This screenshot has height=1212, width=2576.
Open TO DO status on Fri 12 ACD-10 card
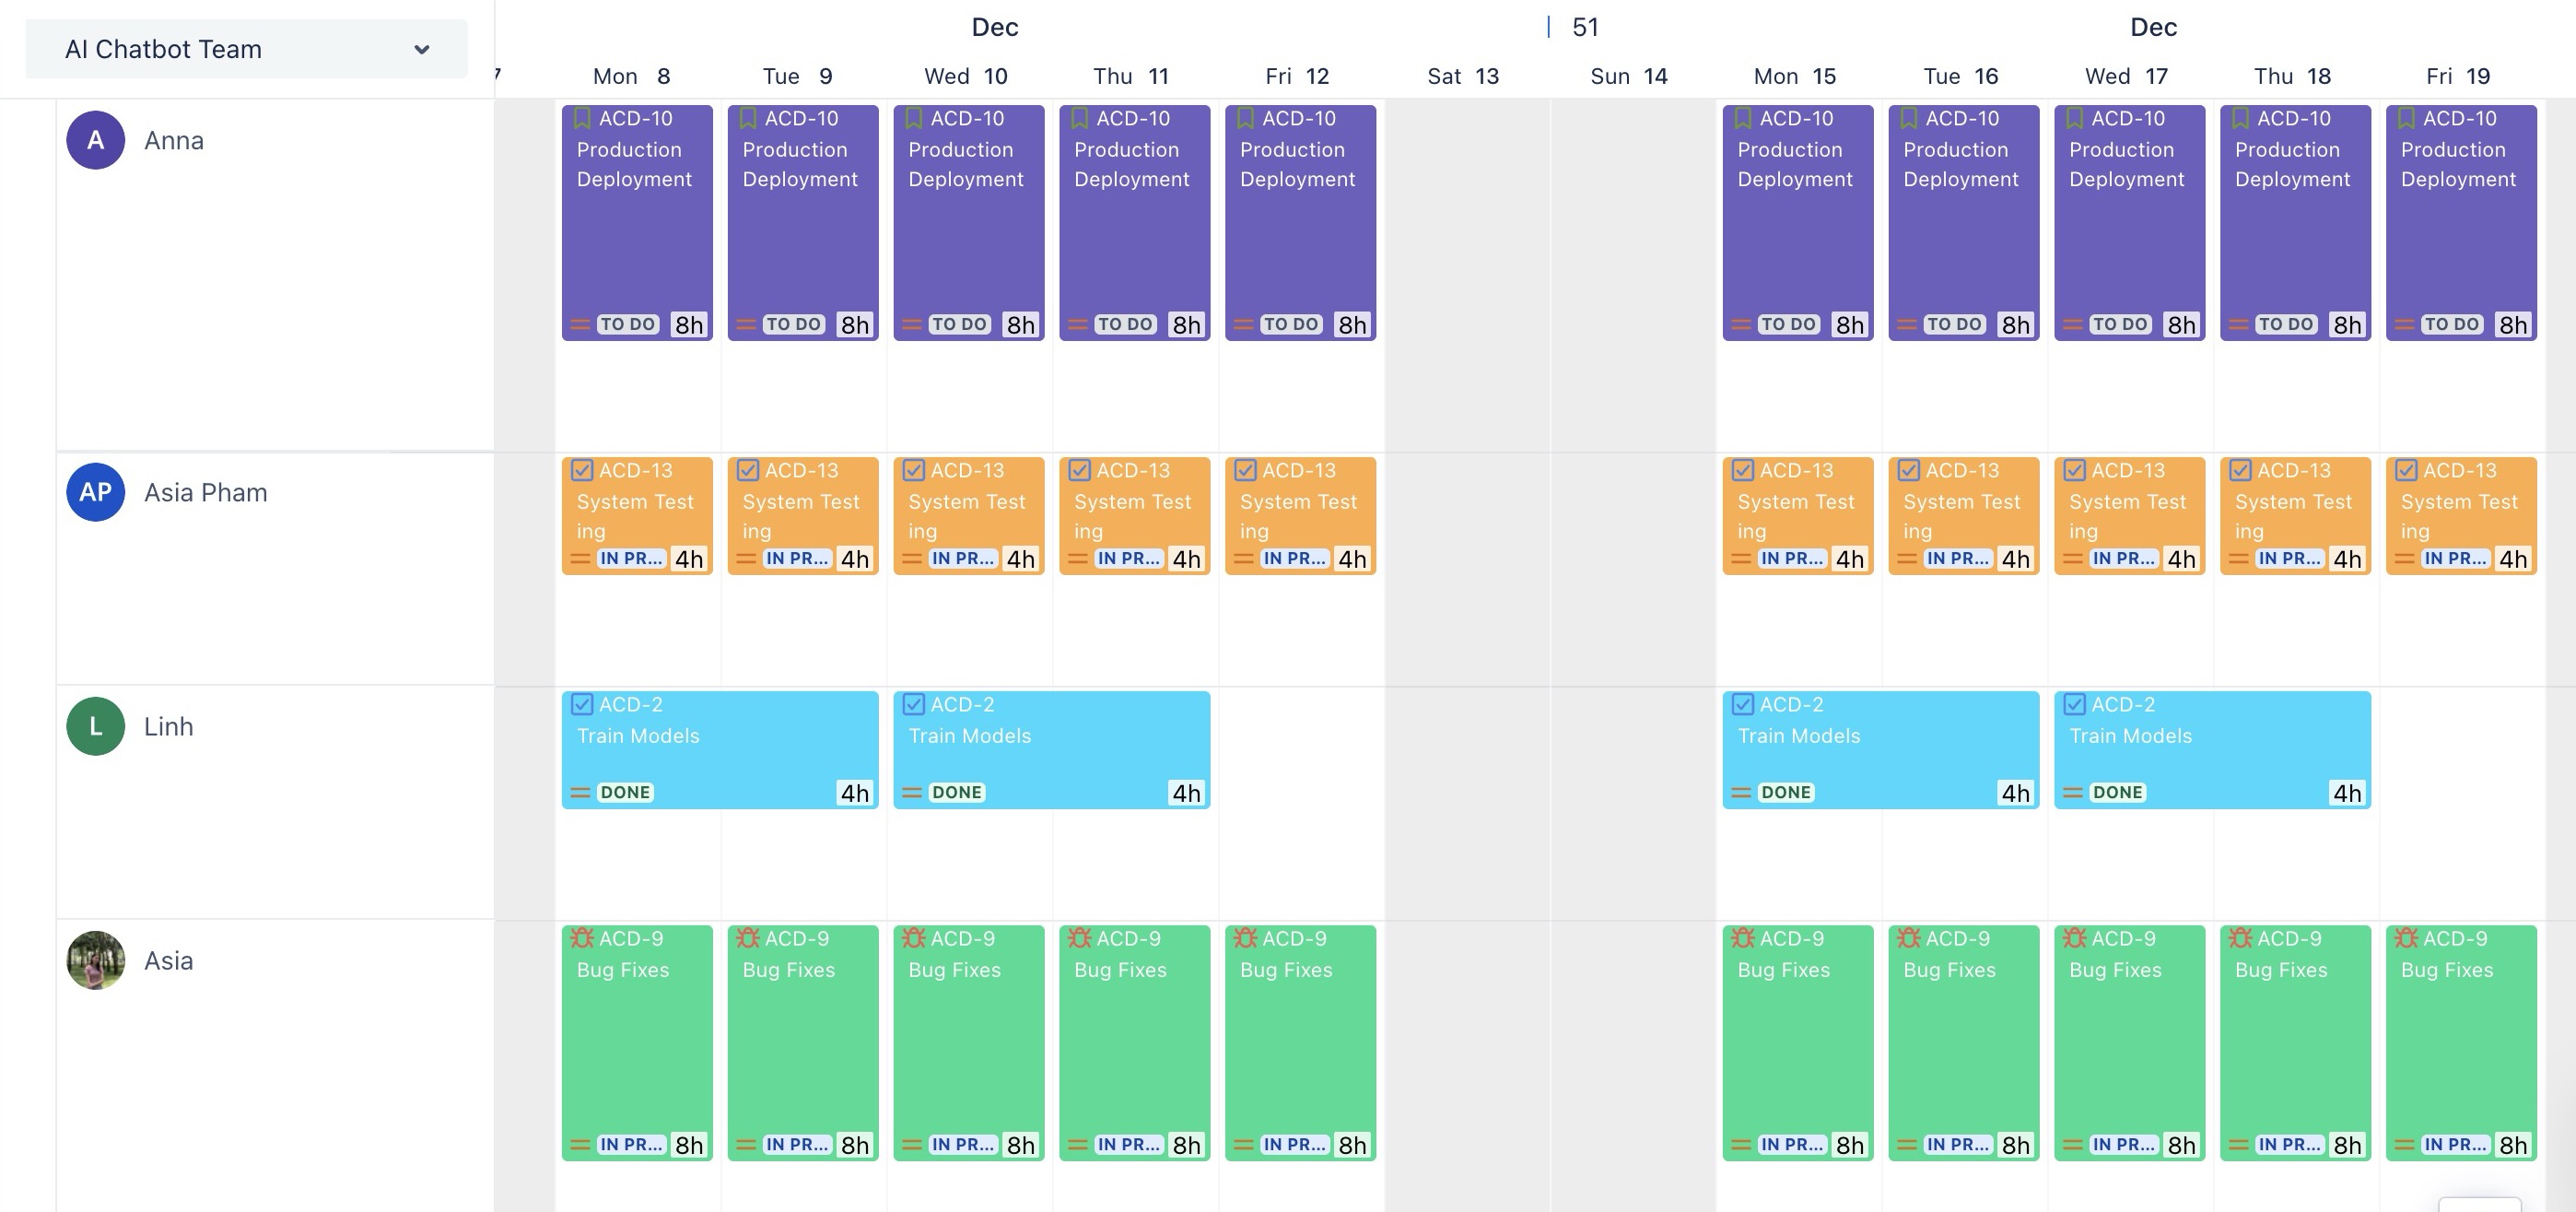[x=1290, y=324]
